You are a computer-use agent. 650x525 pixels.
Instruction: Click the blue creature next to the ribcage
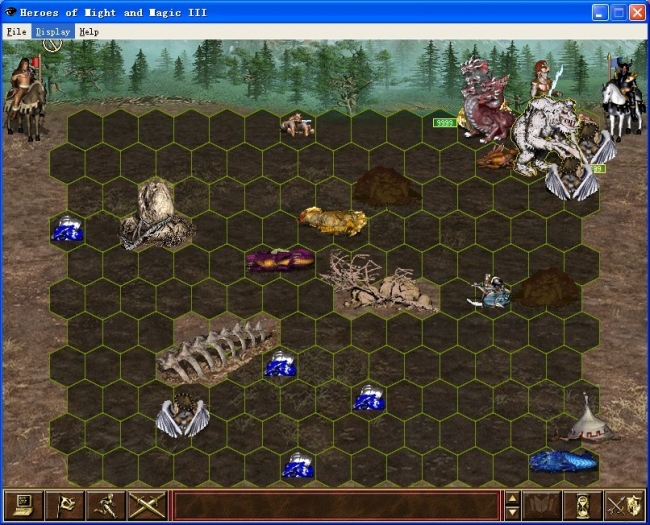tap(280, 364)
